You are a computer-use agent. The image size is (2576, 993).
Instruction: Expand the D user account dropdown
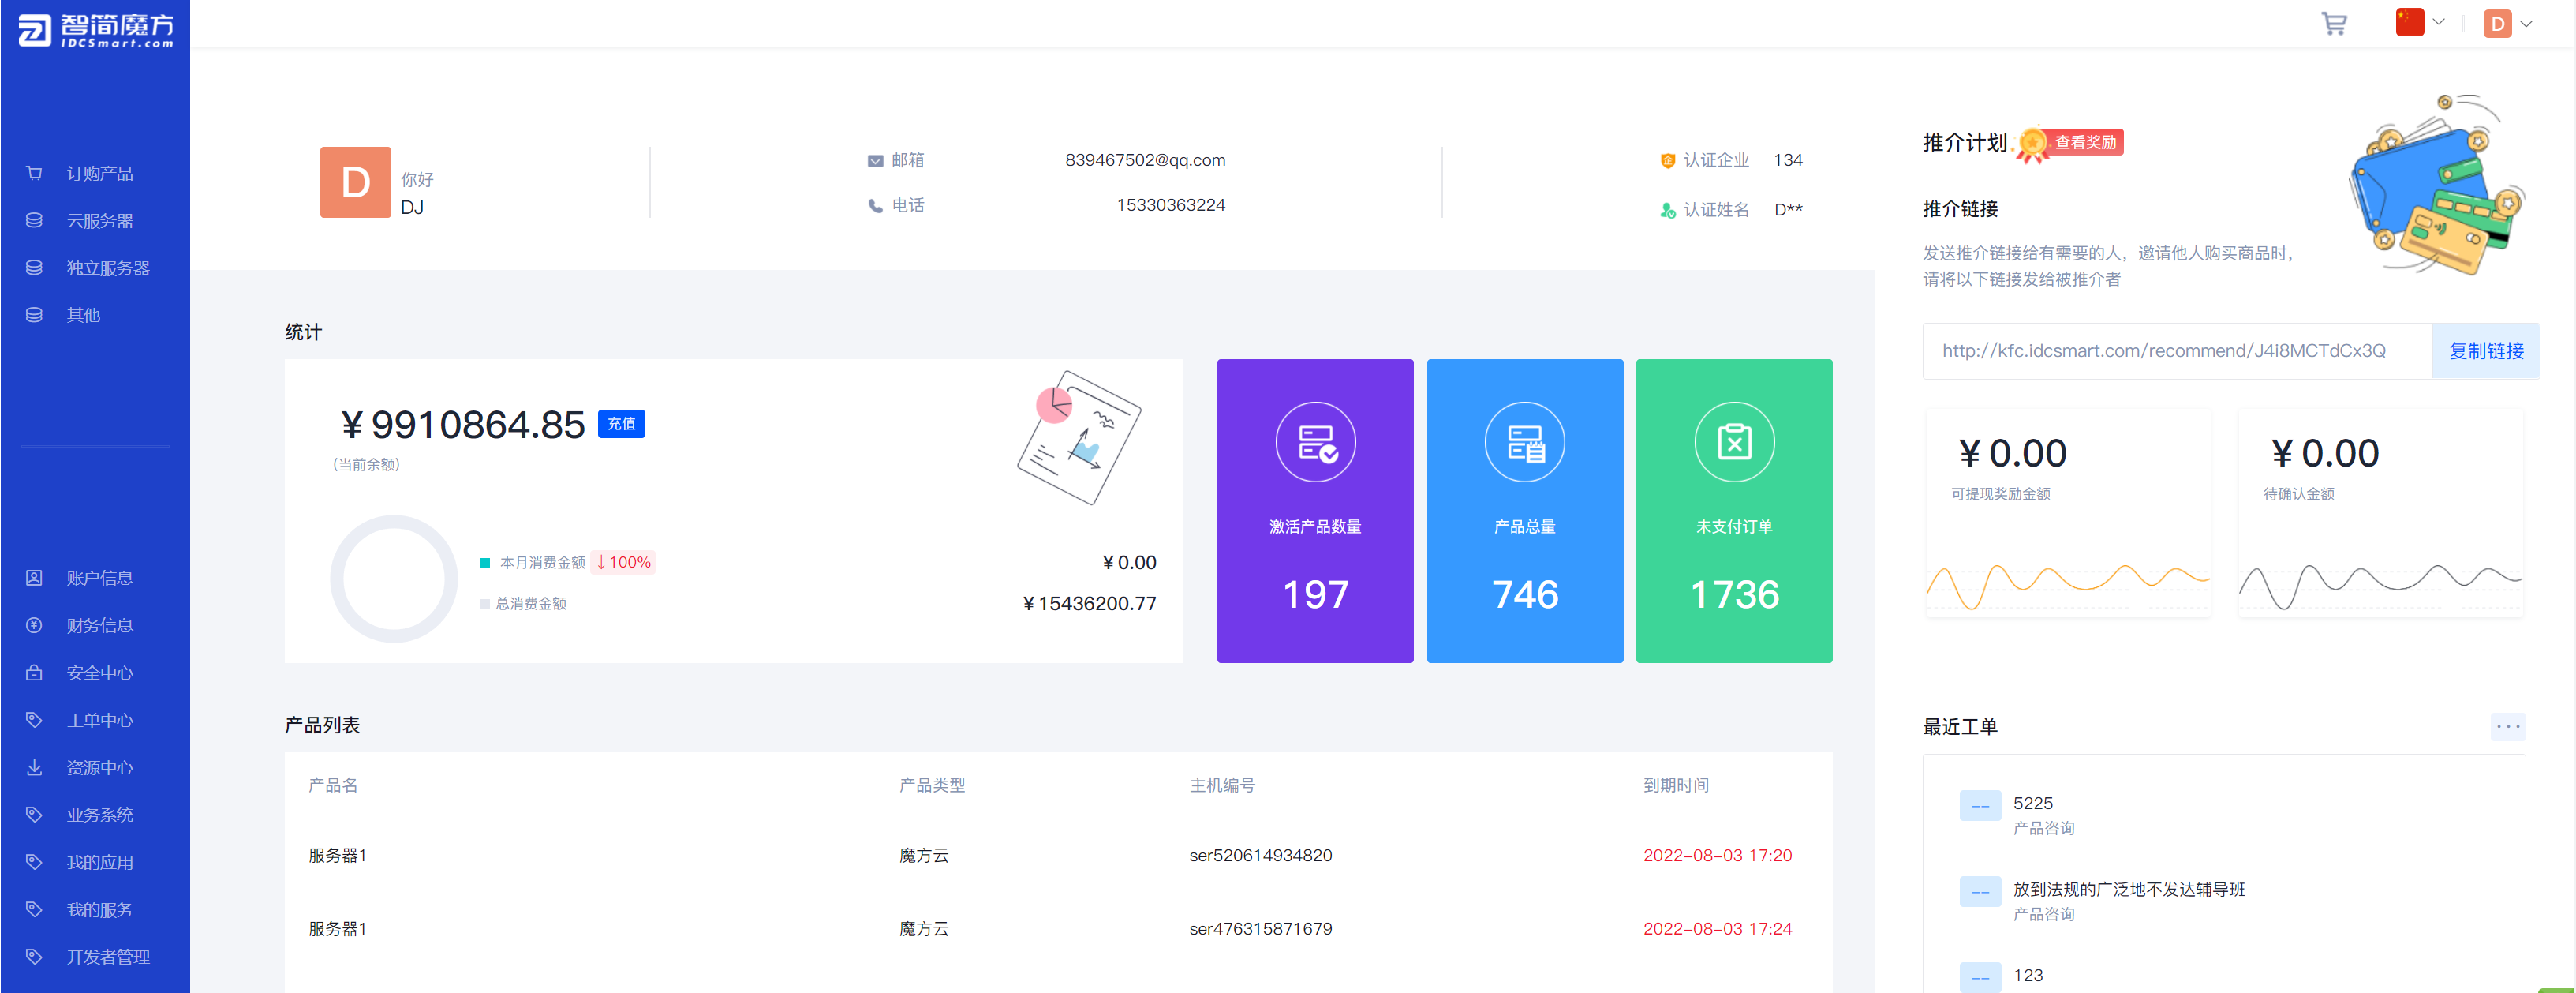(x=2507, y=24)
